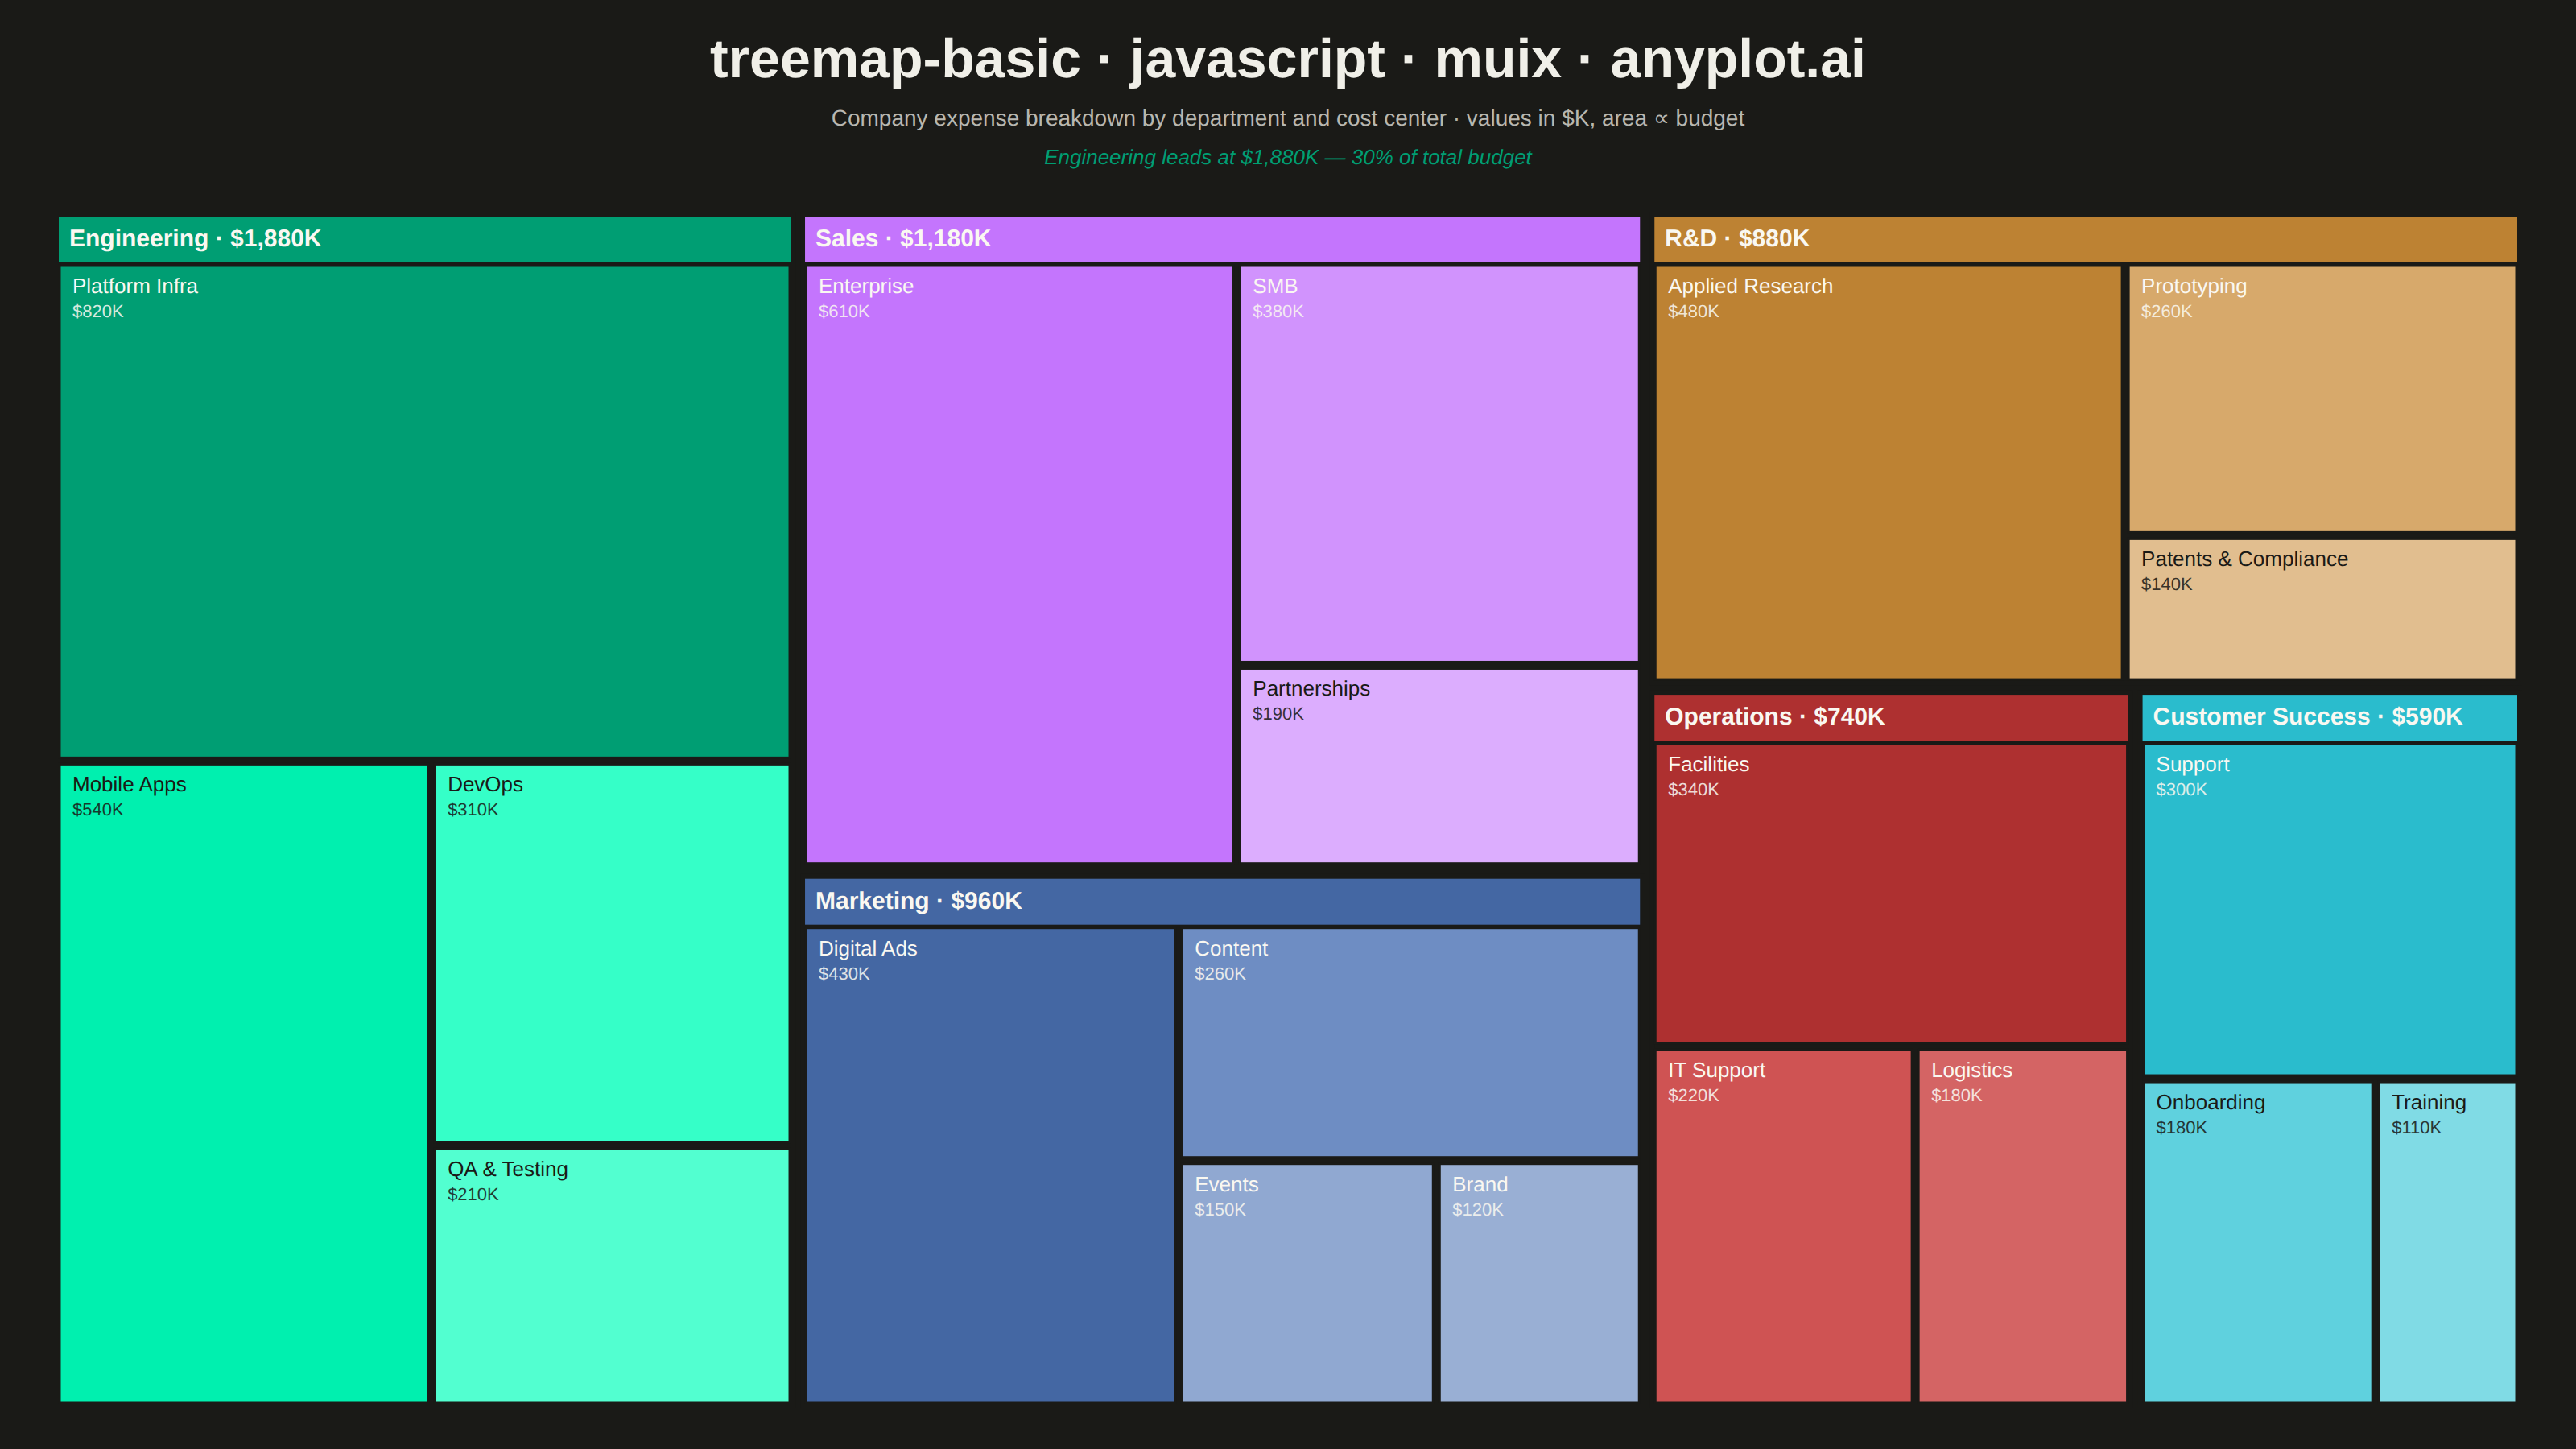Screen dimensions: 2576x1449
Task: Select the SMB $380K tile
Action: point(1439,463)
